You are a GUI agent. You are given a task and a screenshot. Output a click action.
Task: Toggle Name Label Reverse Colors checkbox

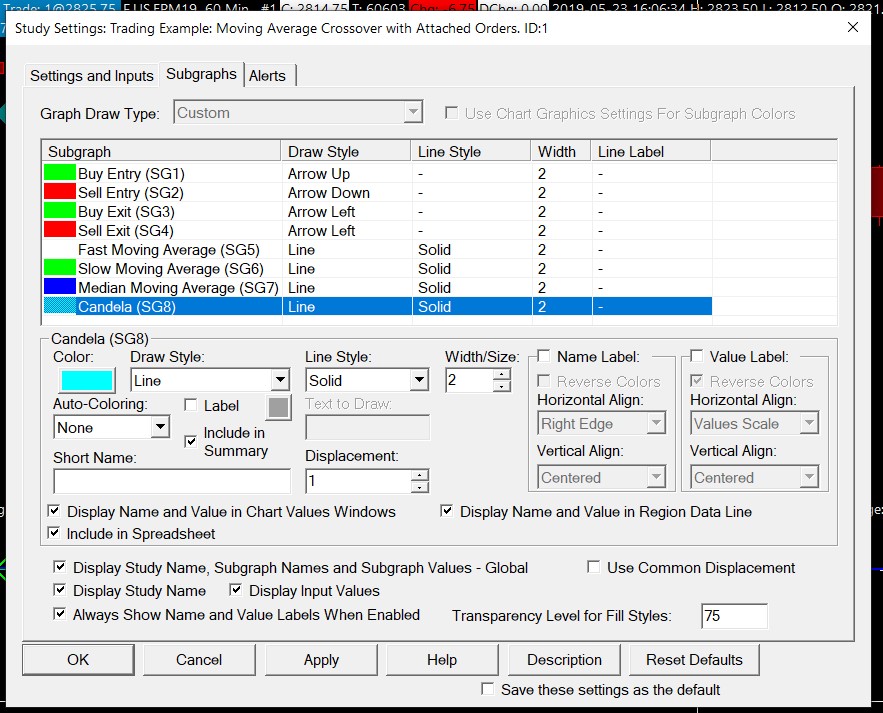point(543,381)
